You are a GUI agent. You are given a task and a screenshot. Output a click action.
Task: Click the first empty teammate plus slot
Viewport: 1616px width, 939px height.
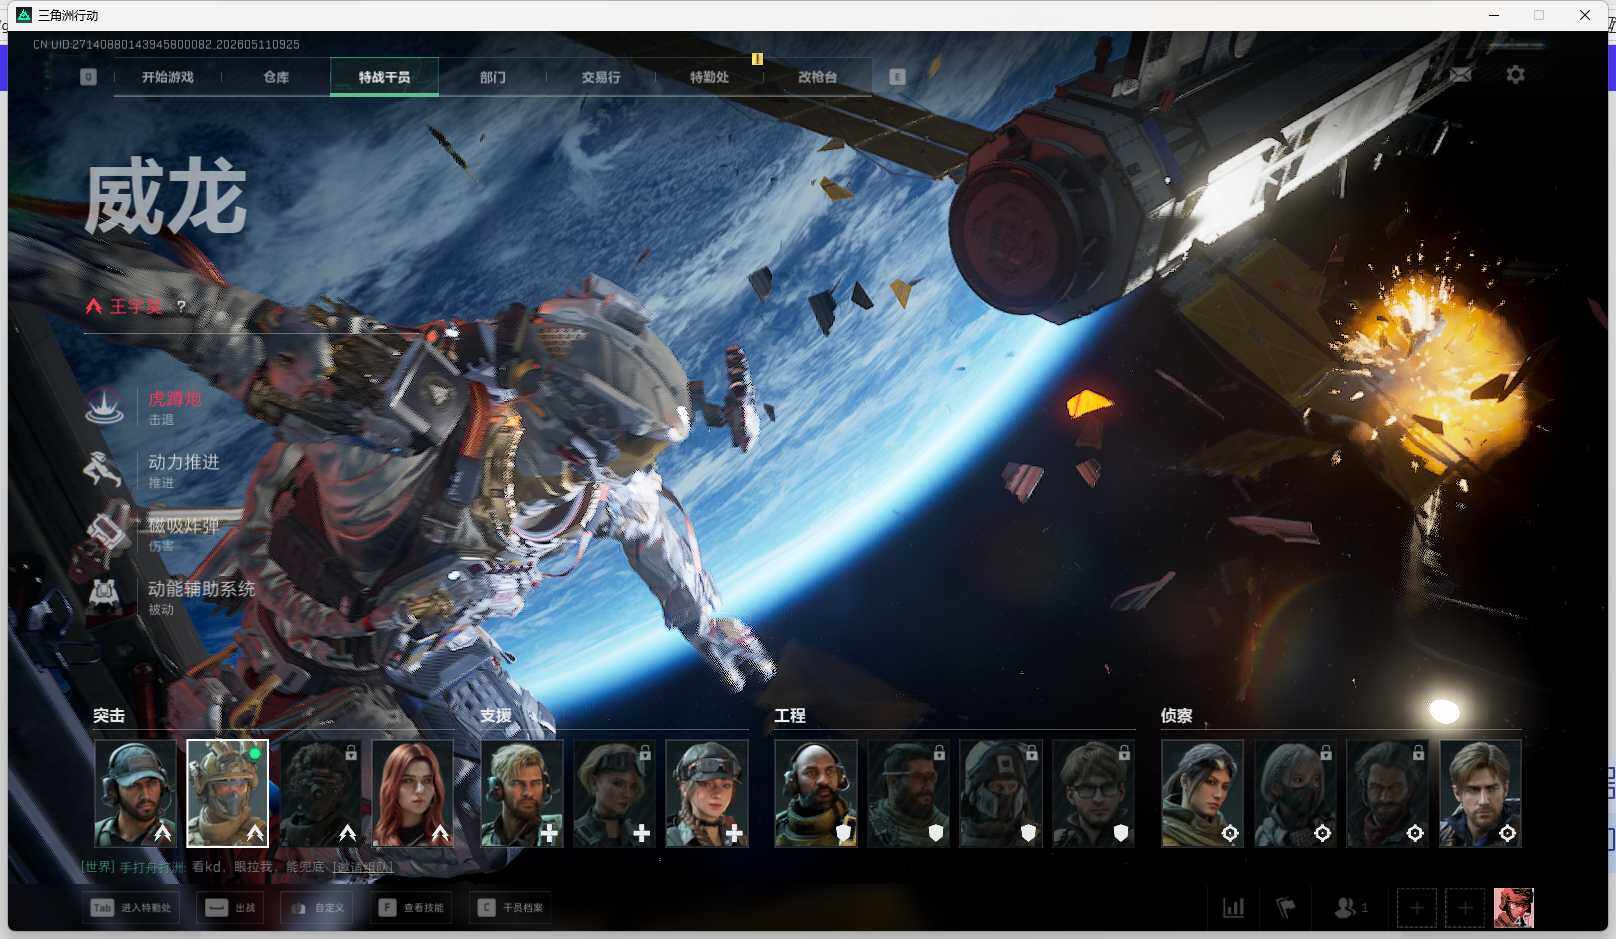[1416, 908]
